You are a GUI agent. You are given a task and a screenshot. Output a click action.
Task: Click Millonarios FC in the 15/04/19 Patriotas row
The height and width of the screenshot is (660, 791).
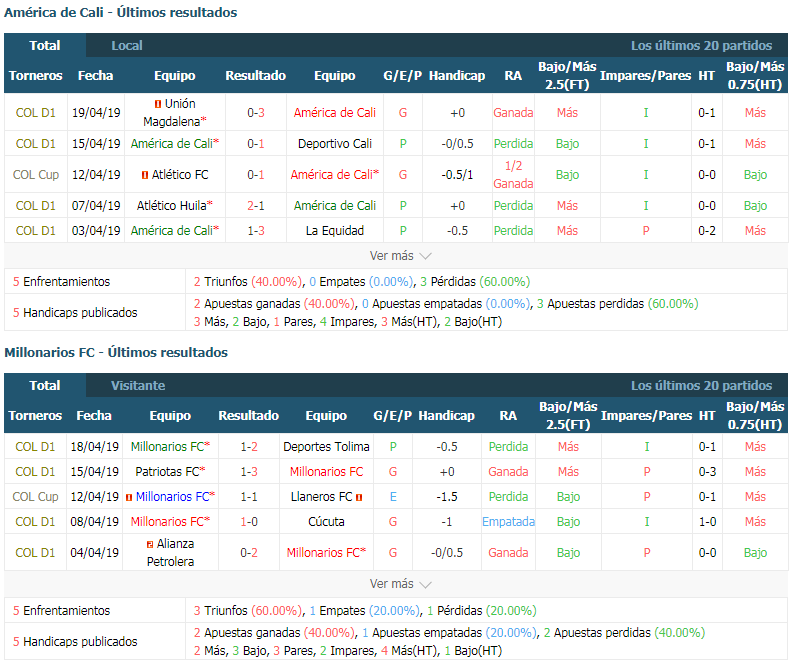(326, 472)
